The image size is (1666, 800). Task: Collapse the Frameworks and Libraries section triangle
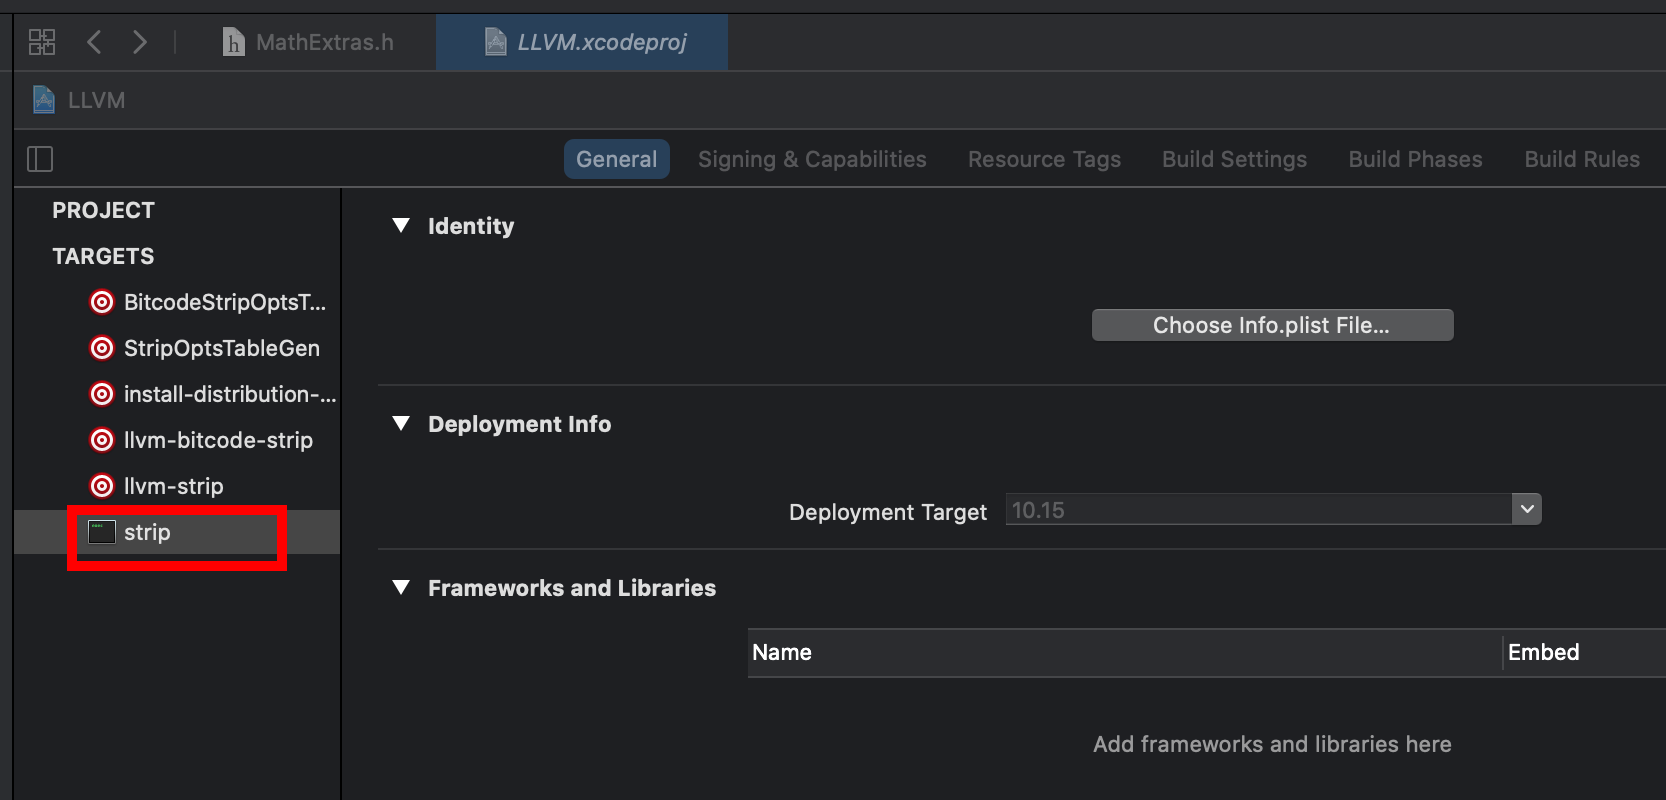[x=401, y=588]
